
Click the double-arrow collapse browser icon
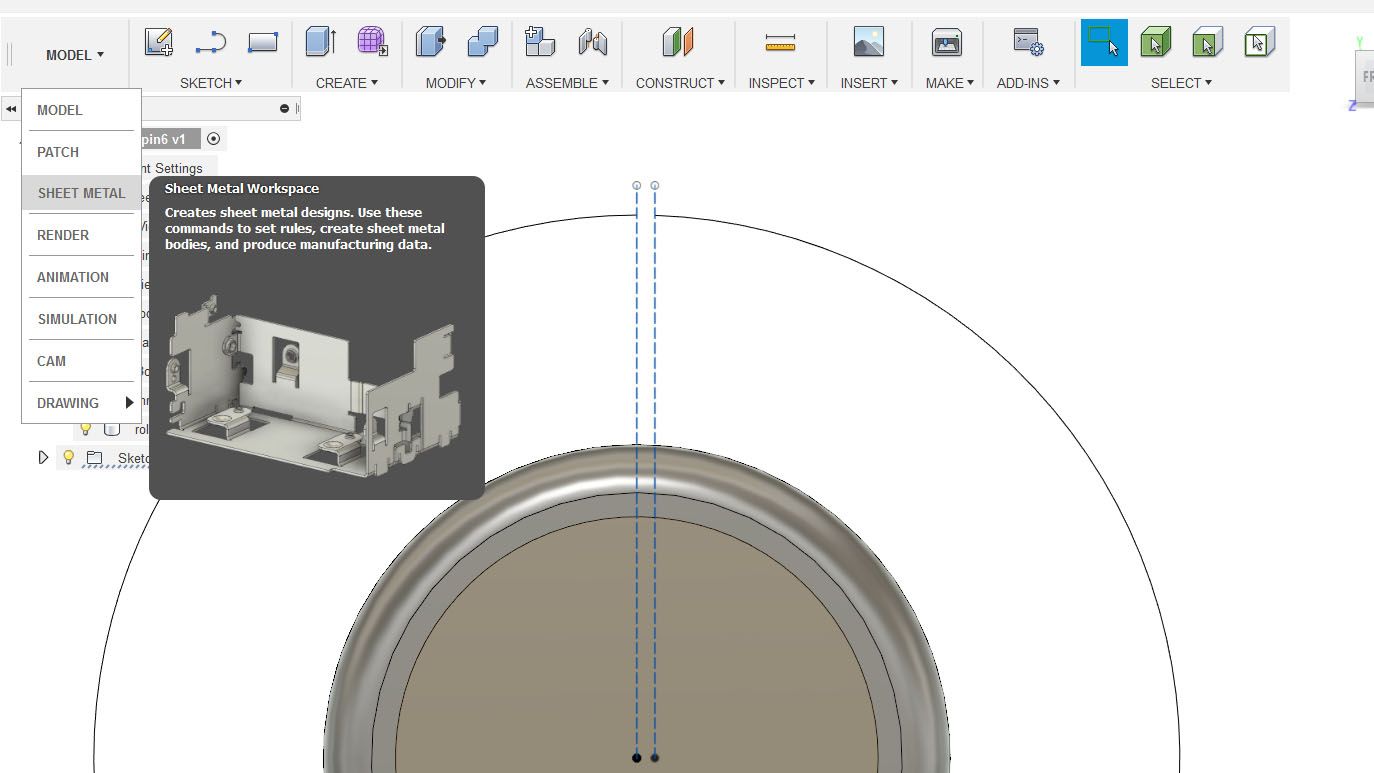pos(11,109)
